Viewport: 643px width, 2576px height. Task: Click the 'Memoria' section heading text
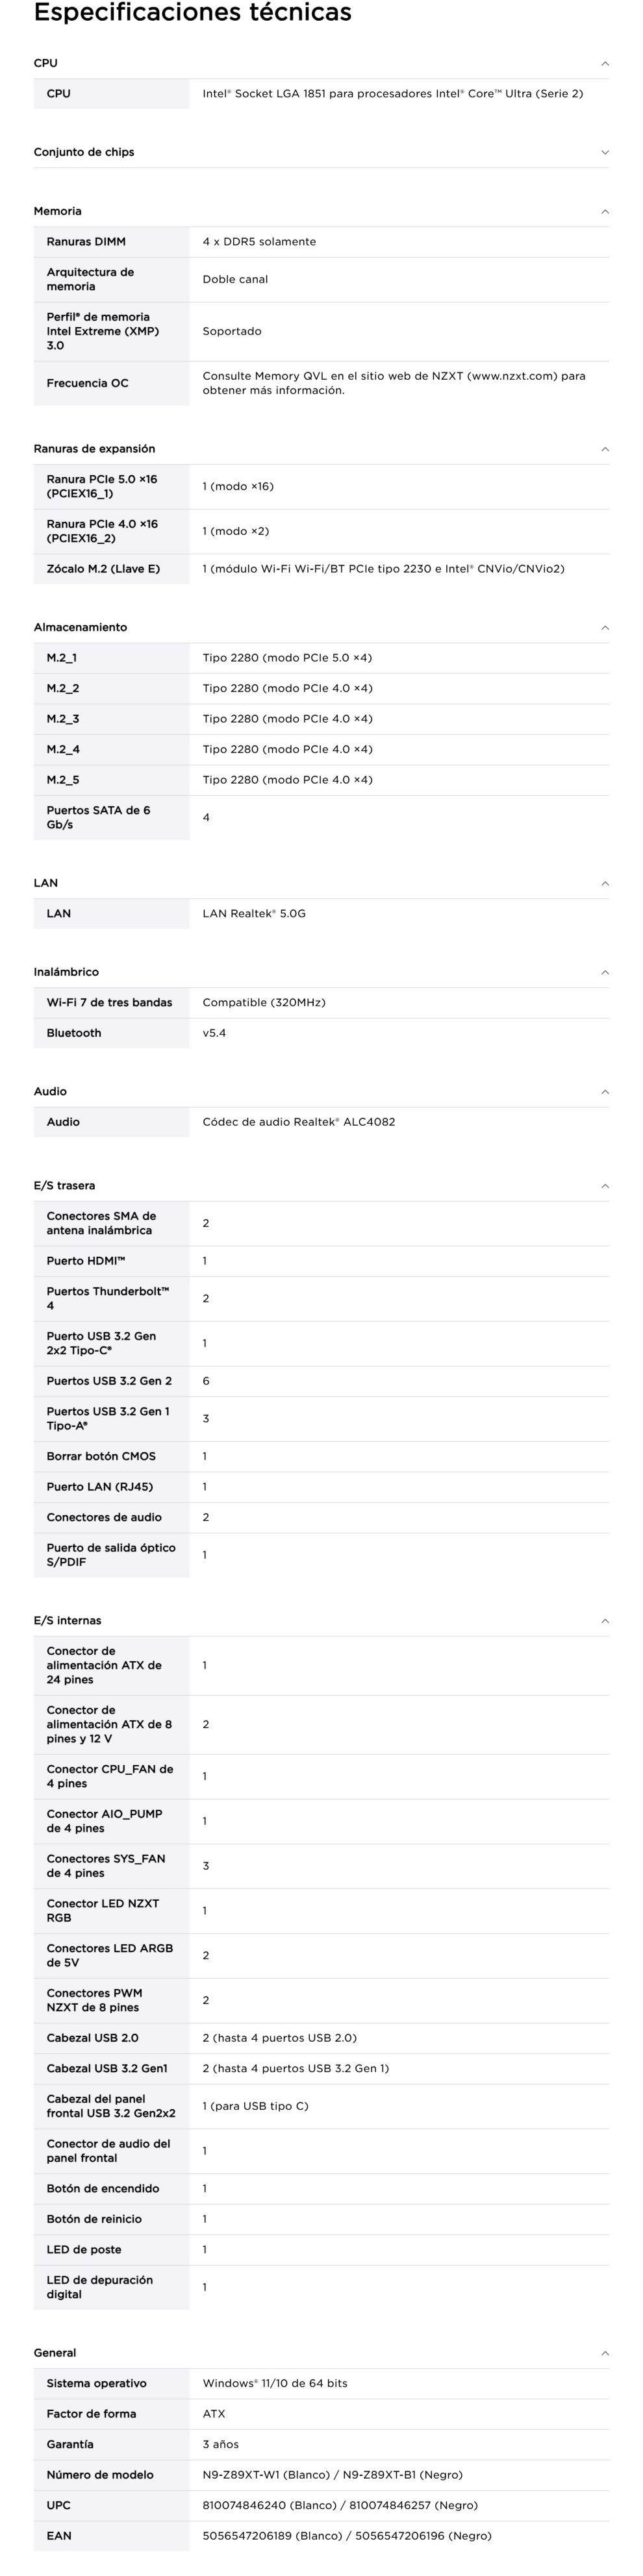(58, 211)
